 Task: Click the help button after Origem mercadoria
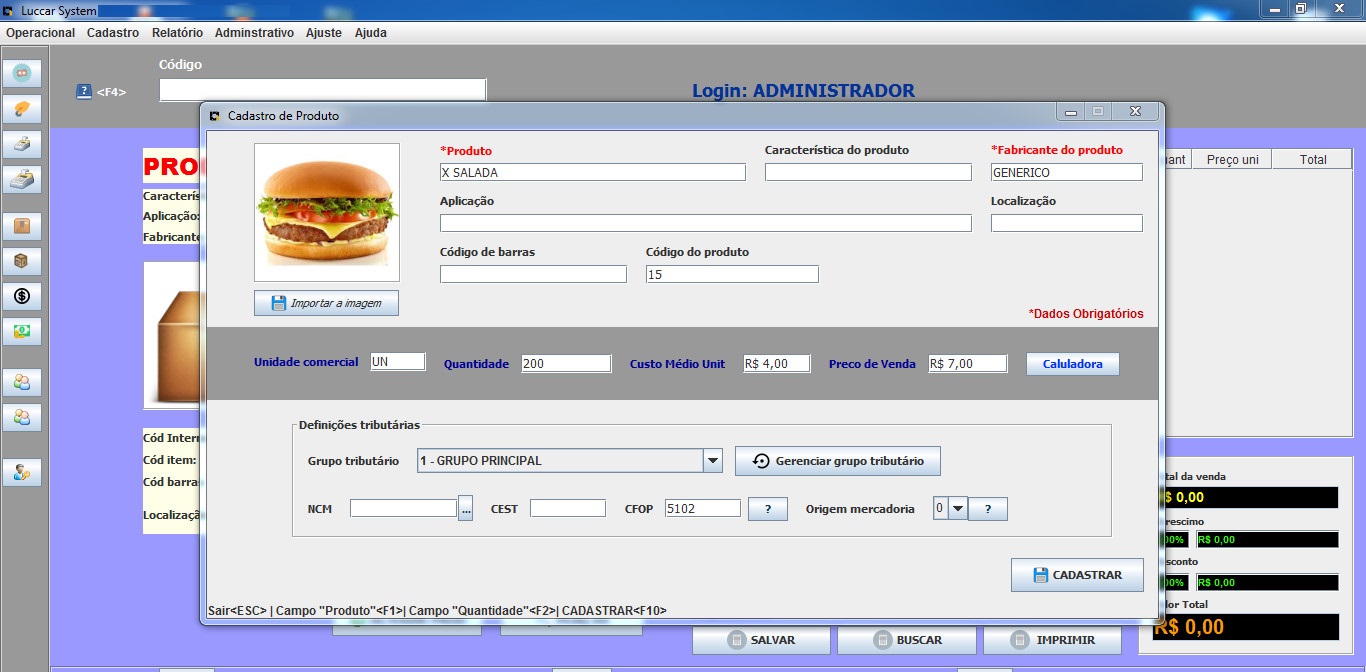988,508
